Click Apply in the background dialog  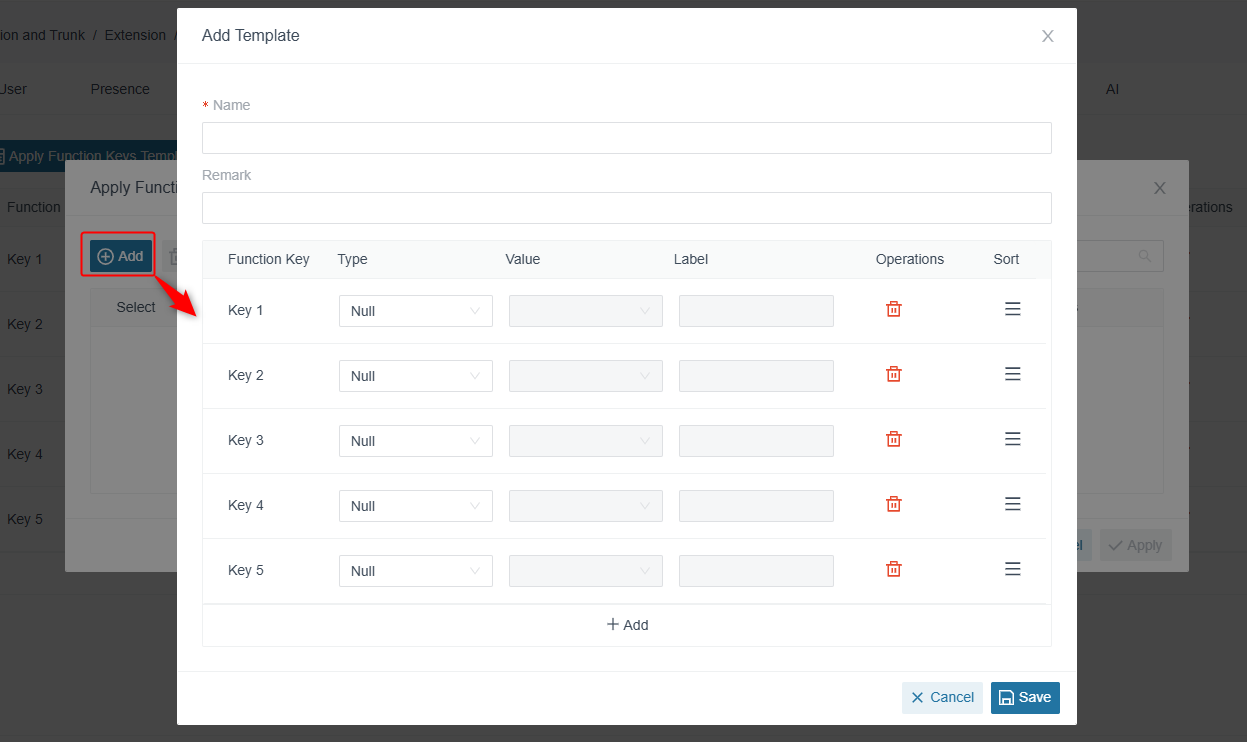[1135, 545]
